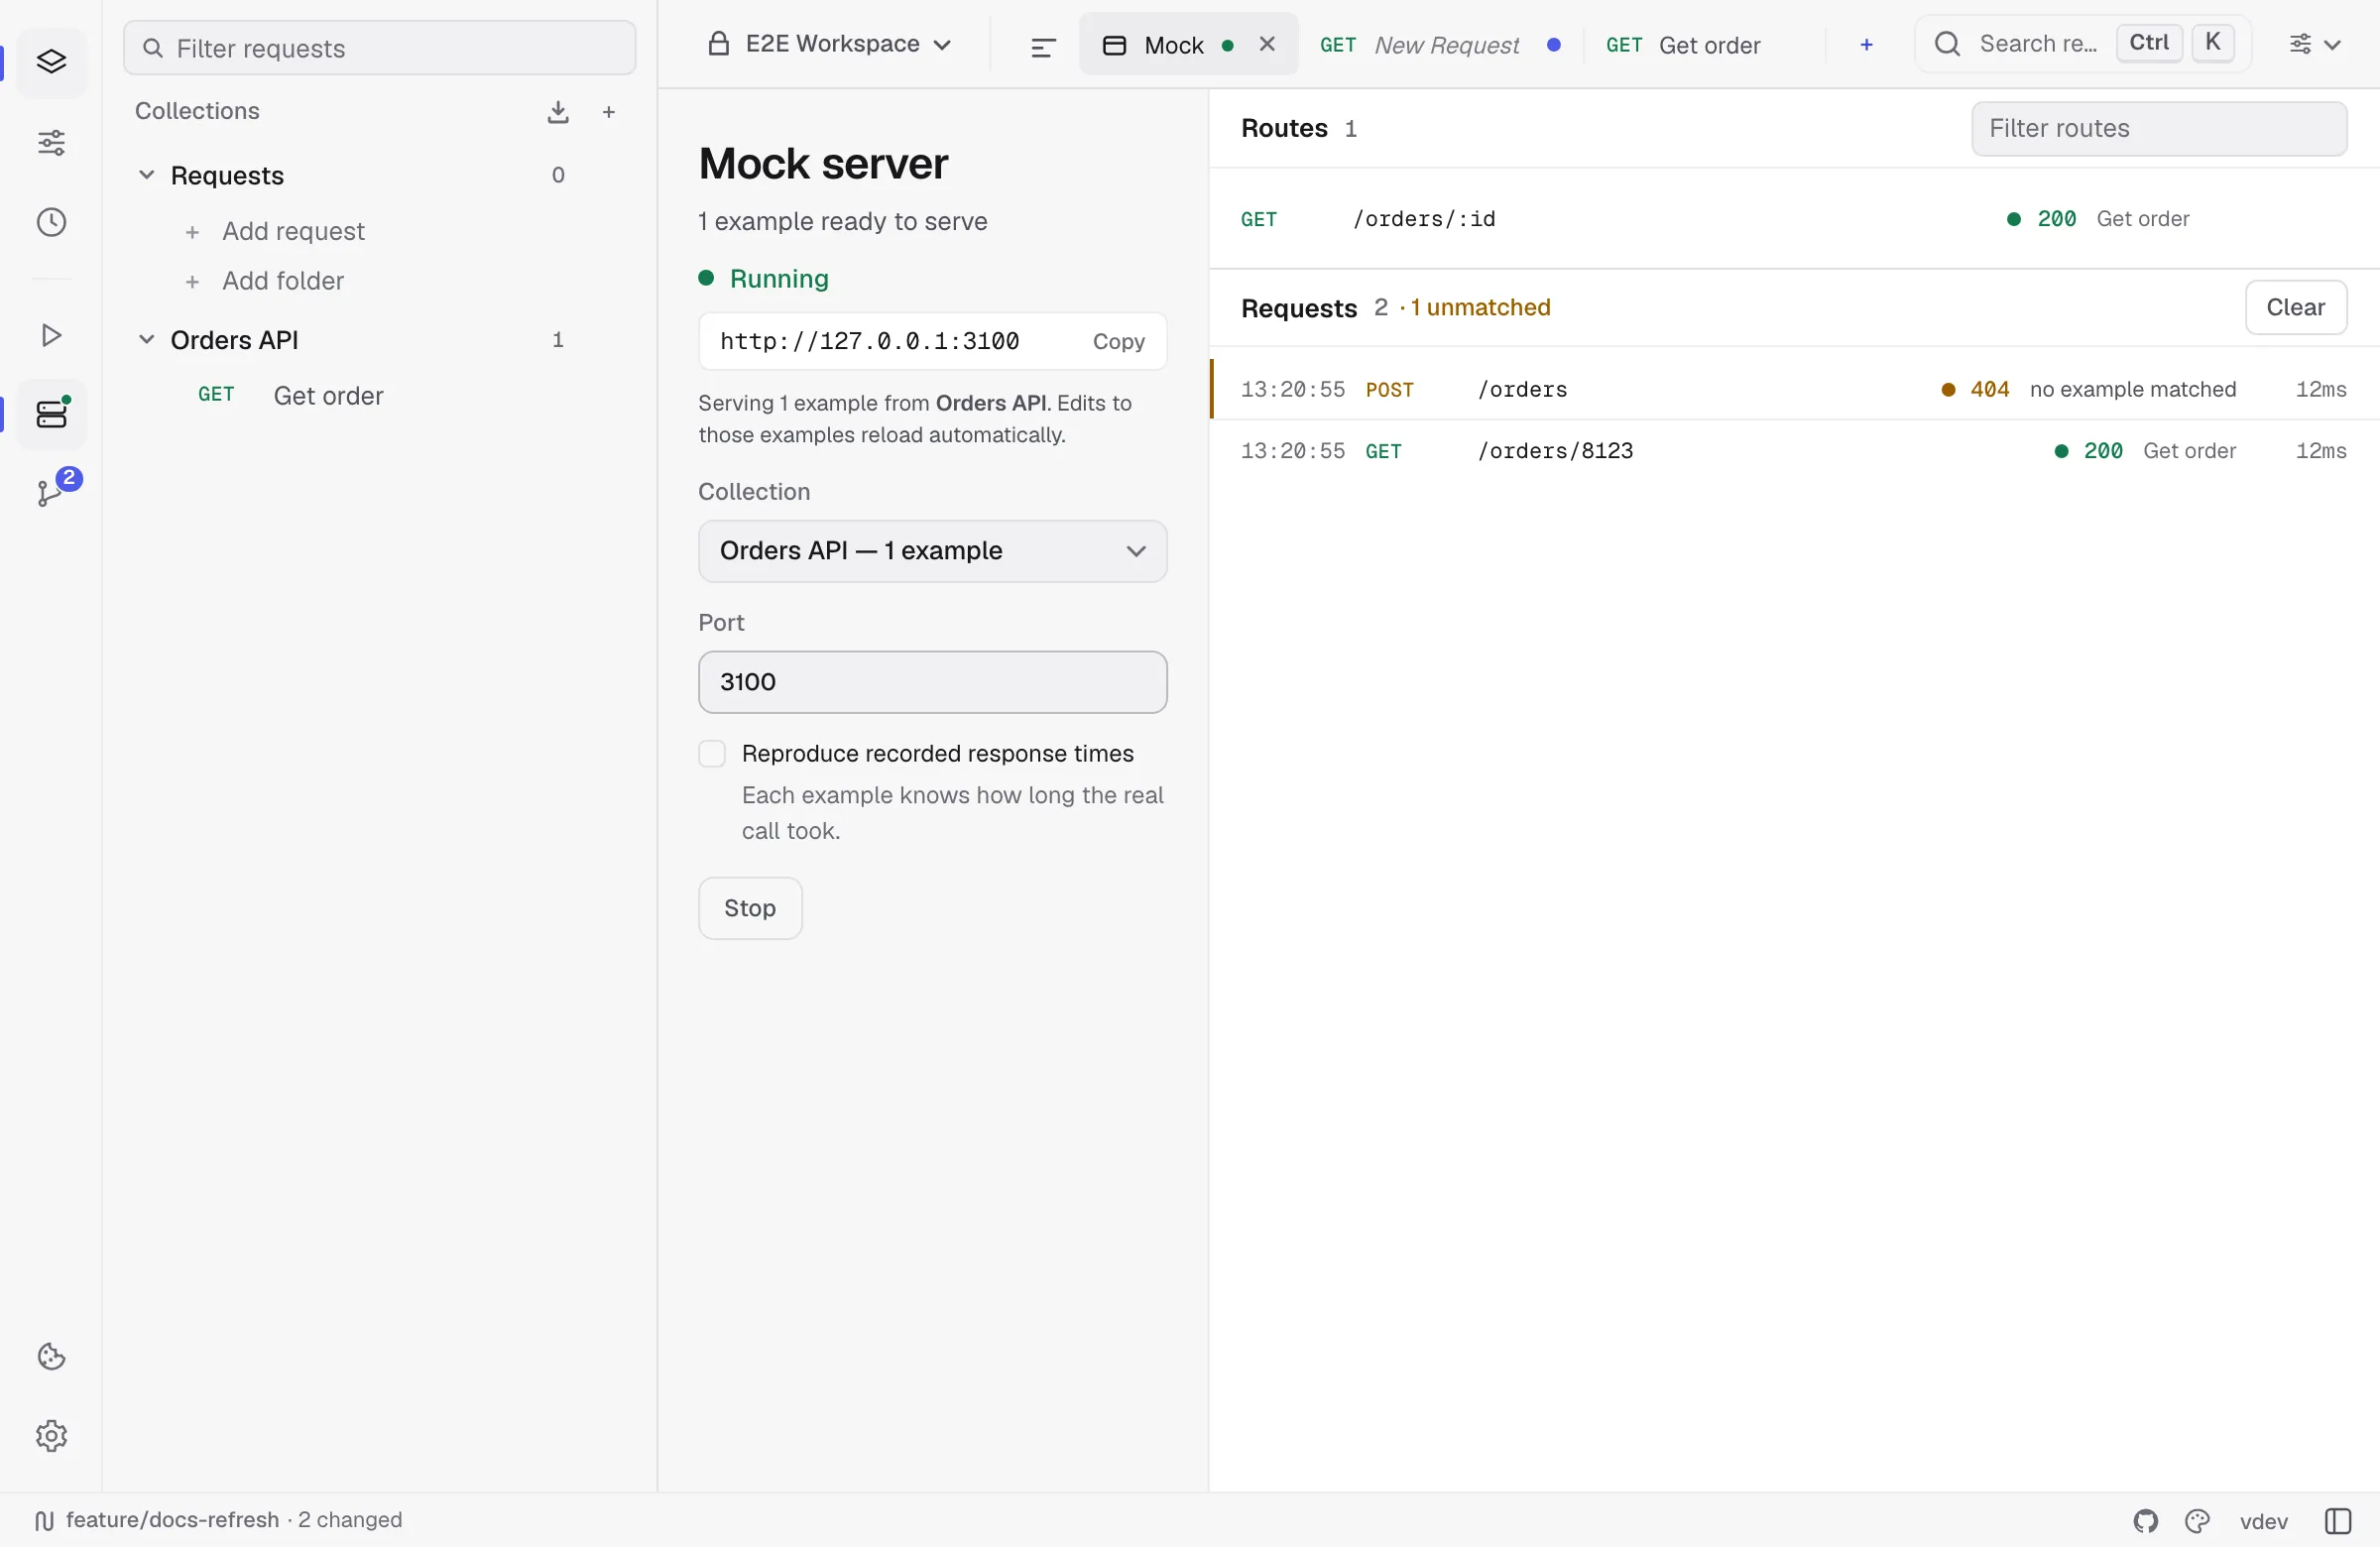This screenshot has width=2380, height=1547.
Task: Close the Mock tab
Action: pyautogui.click(x=1267, y=44)
